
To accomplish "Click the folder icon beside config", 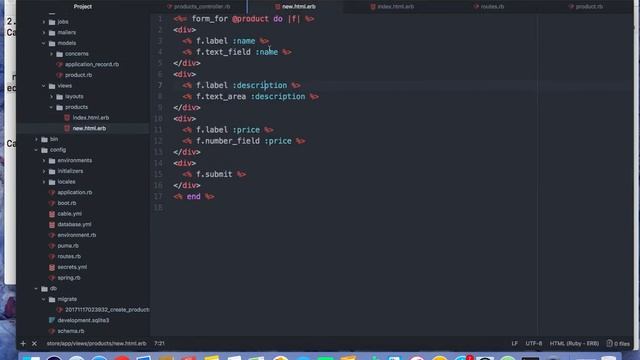I will [x=44, y=150].
